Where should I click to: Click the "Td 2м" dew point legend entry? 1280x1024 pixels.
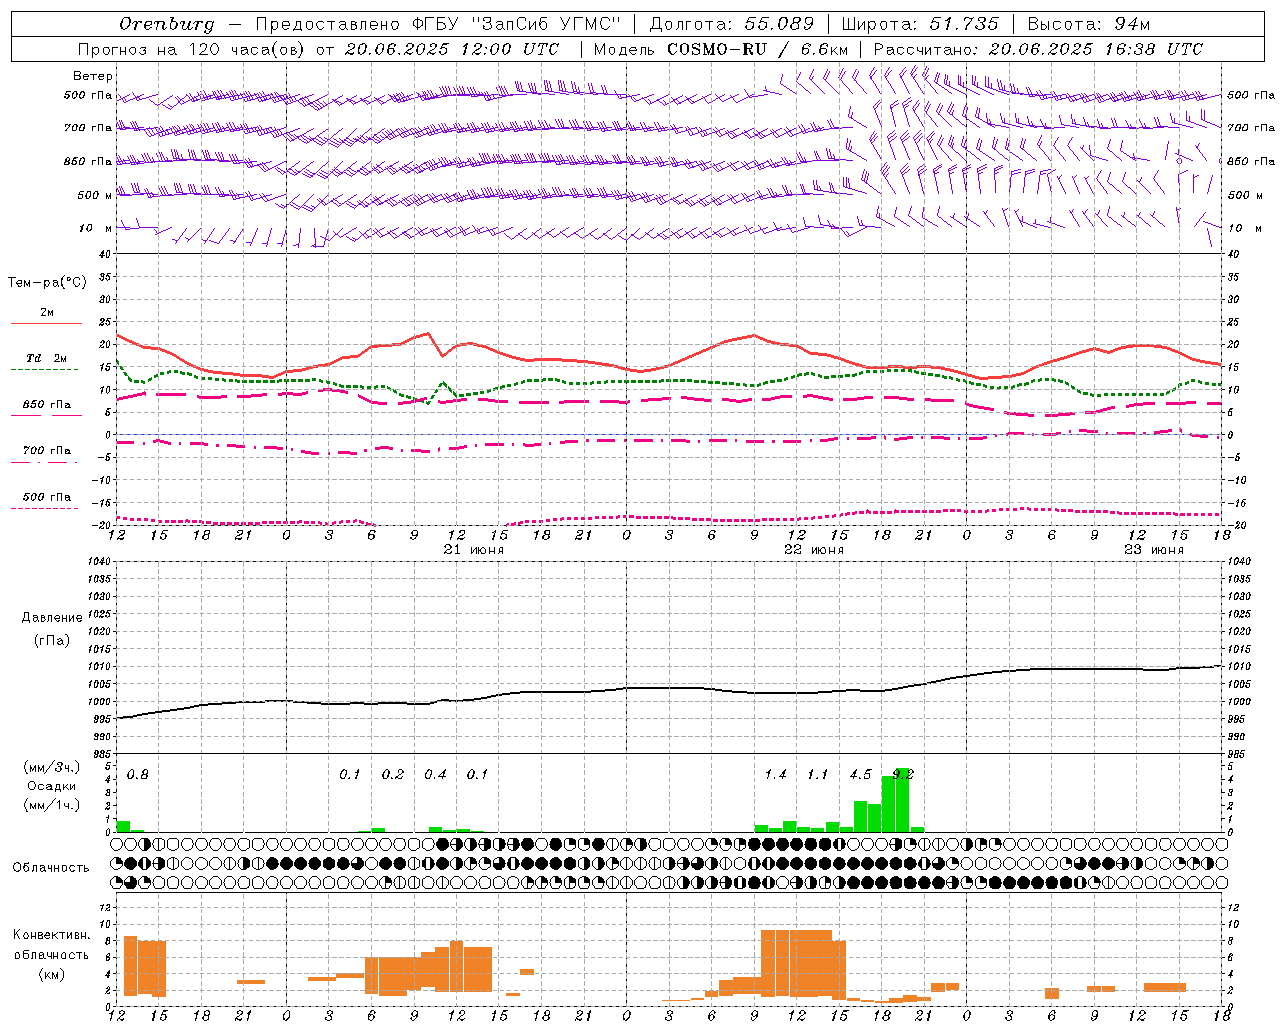(x=47, y=358)
